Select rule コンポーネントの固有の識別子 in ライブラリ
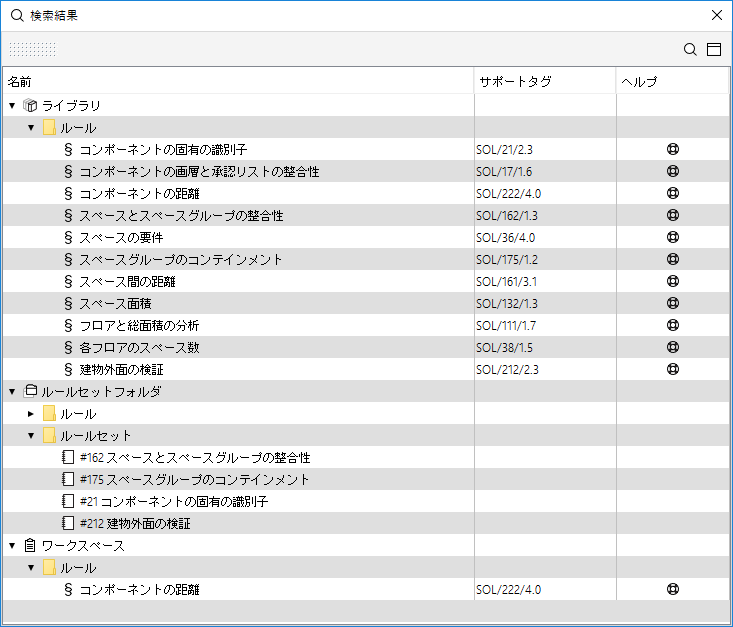 pos(163,150)
